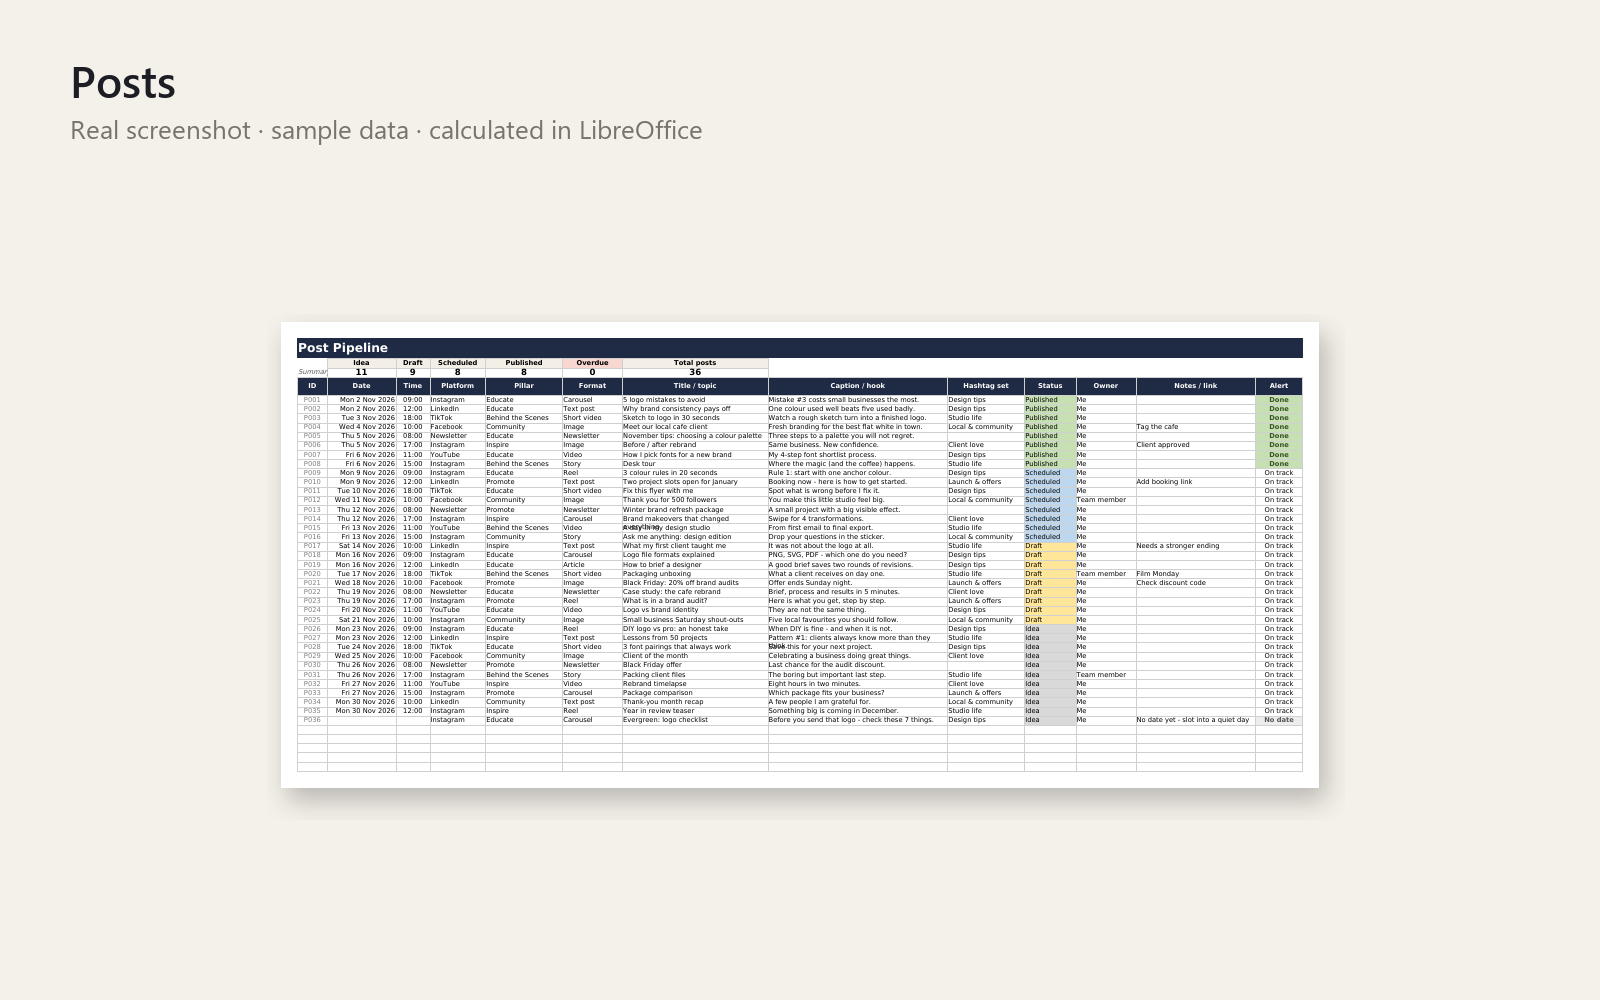The width and height of the screenshot is (1600, 1000).
Task: Click the '5 logo mistakes to avoid' title cell
Action: pyautogui.click(x=695, y=400)
